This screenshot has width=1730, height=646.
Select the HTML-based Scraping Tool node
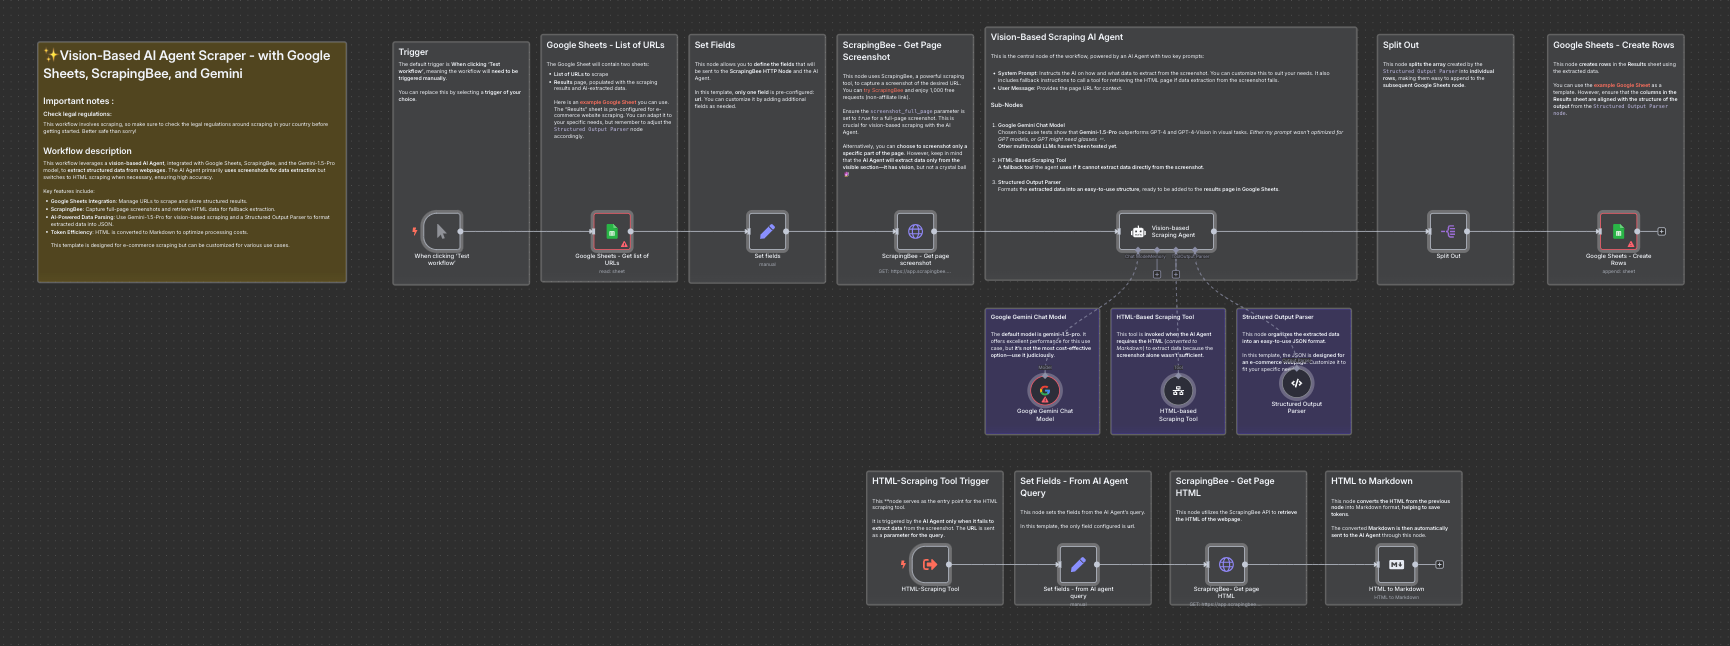coord(1178,390)
